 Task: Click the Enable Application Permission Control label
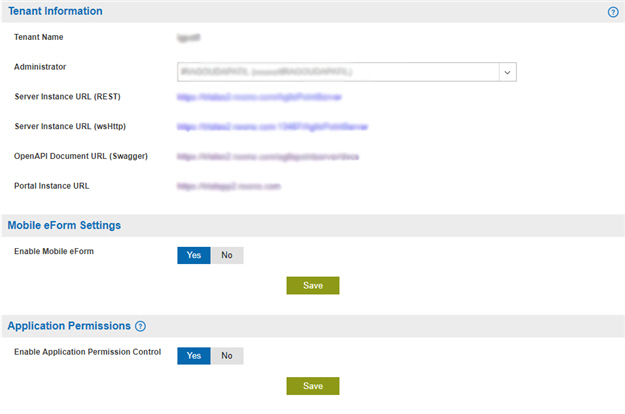[88, 352]
